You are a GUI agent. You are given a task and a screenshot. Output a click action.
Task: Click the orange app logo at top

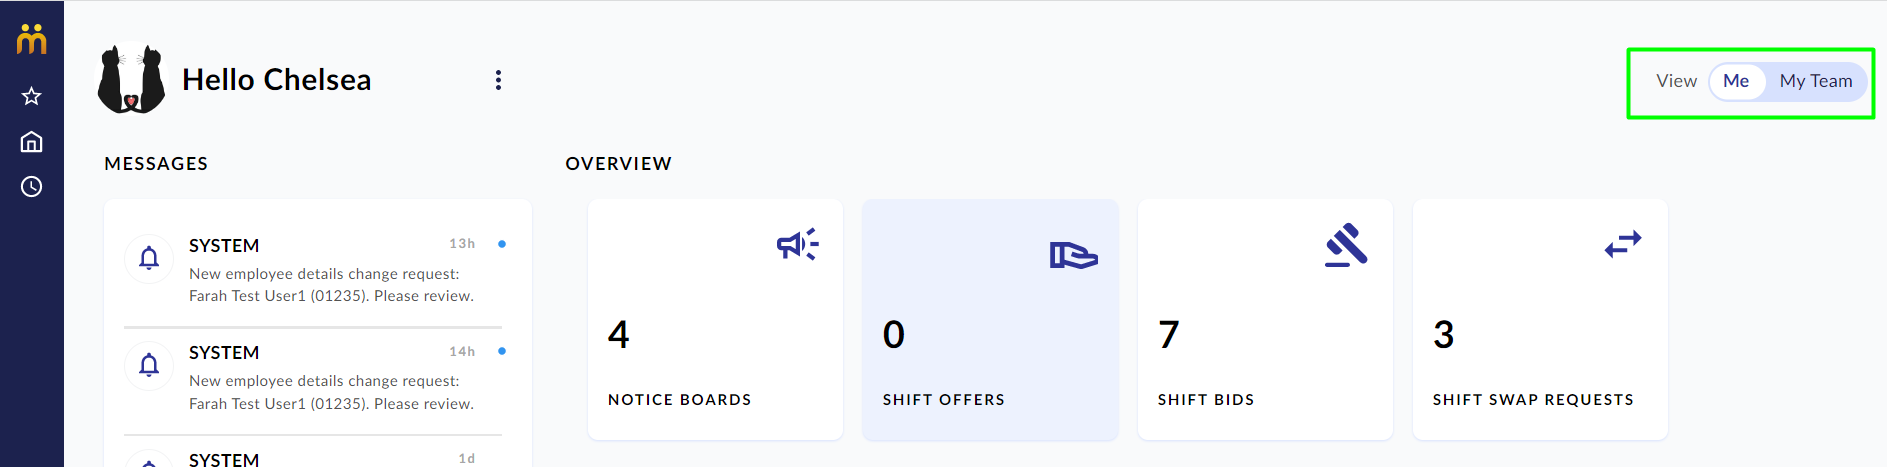pyautogui.click(x=31, y=39)
